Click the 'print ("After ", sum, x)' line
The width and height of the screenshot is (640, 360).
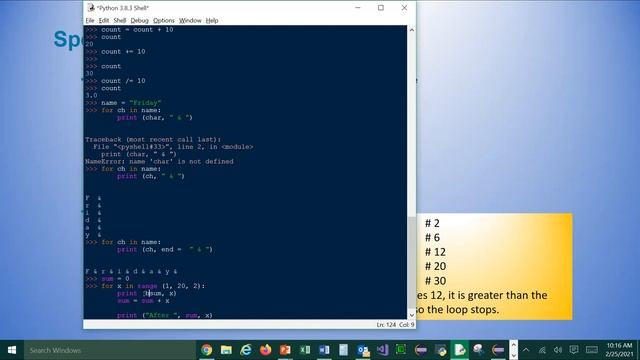click(164, 315)
